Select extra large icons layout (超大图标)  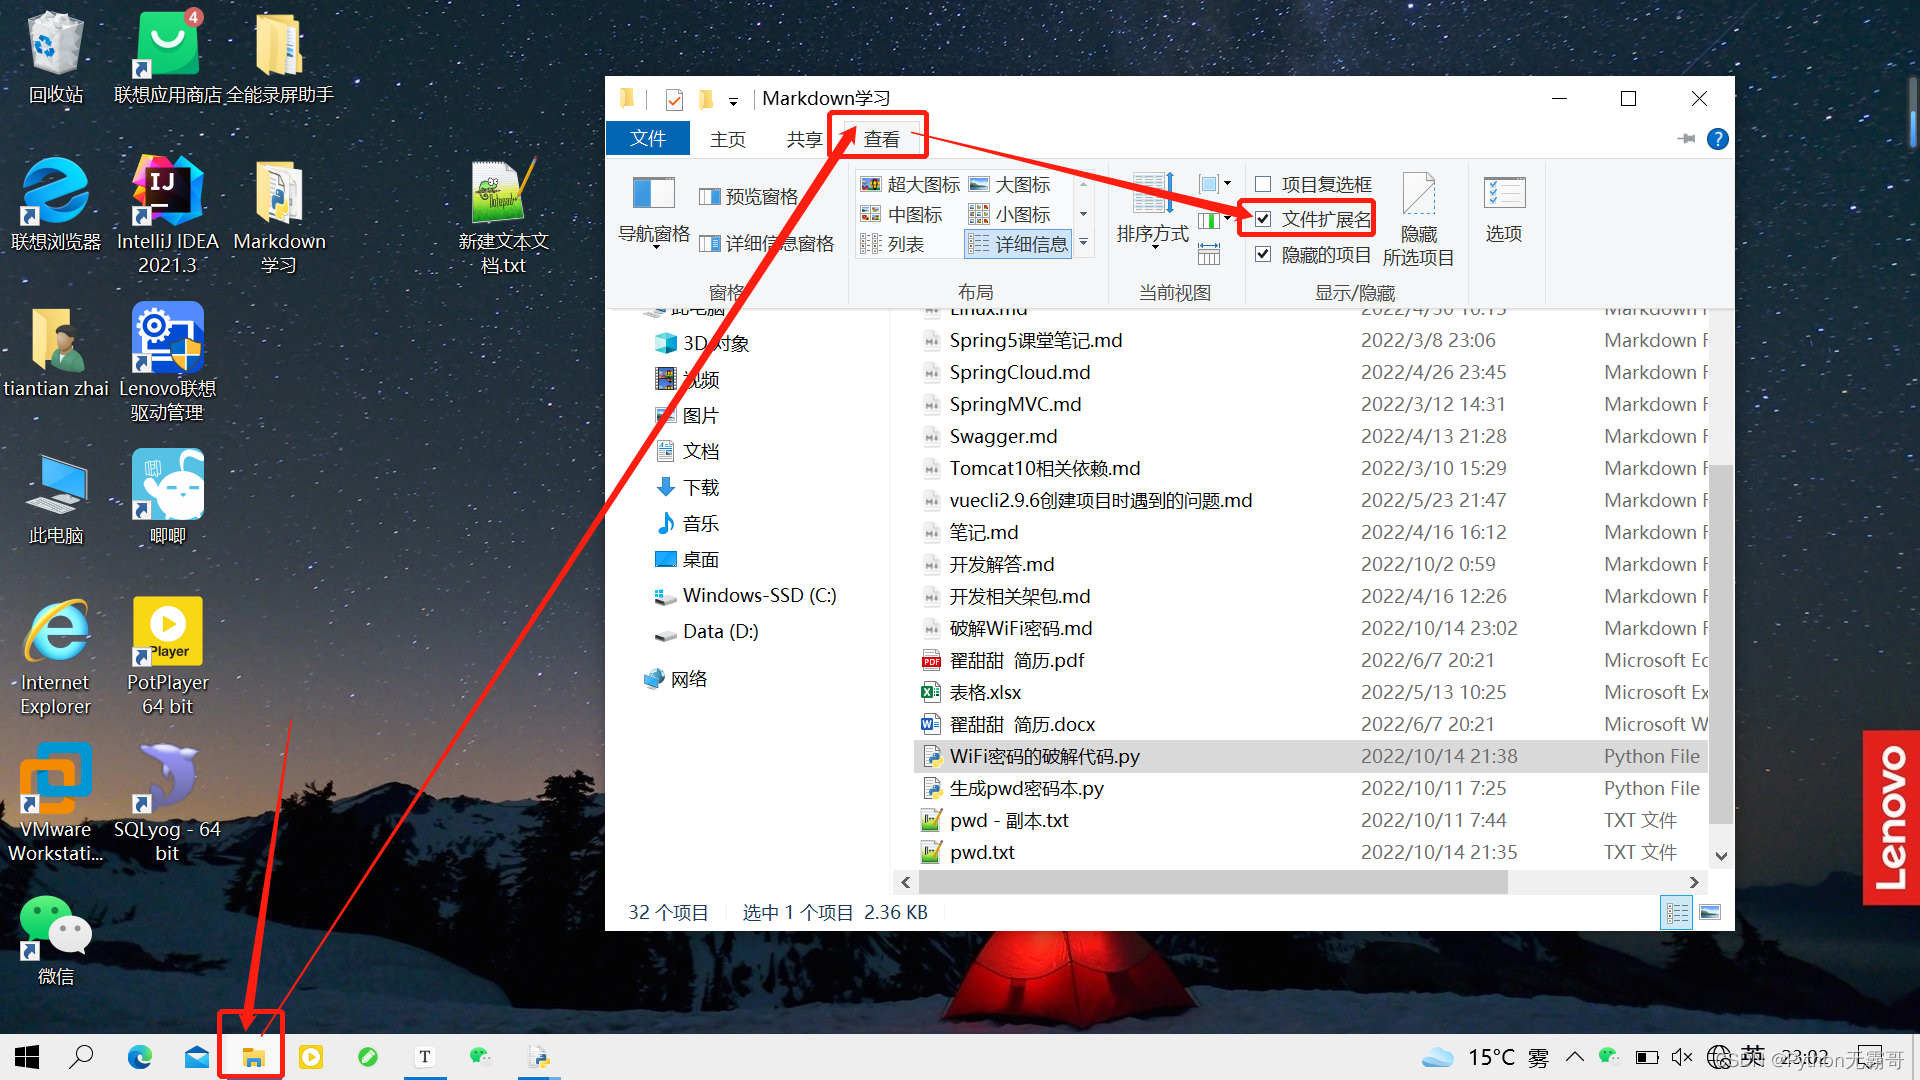tap(910, 185)
